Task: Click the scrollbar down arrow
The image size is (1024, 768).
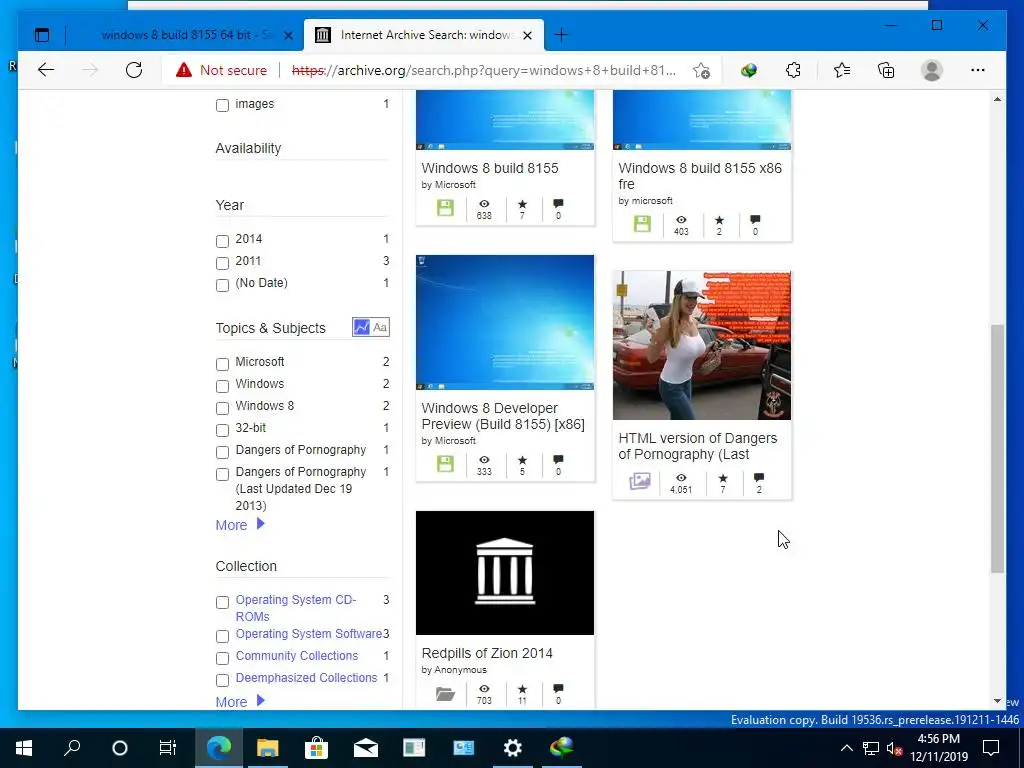Action: tap(997, 701)
